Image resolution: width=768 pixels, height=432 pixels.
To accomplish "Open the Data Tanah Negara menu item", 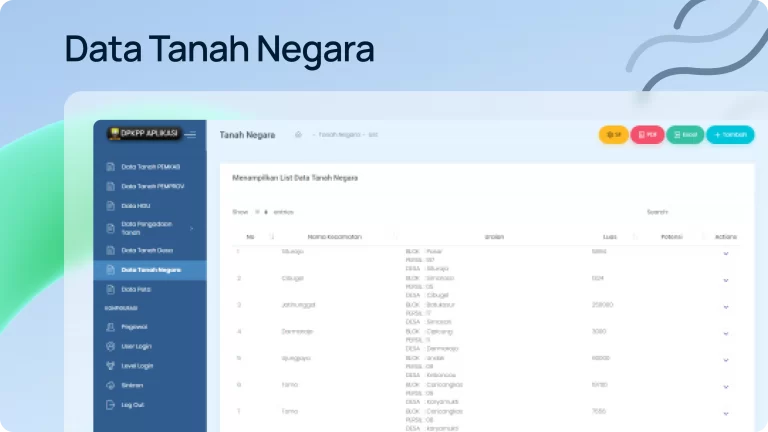I will 150,270.
